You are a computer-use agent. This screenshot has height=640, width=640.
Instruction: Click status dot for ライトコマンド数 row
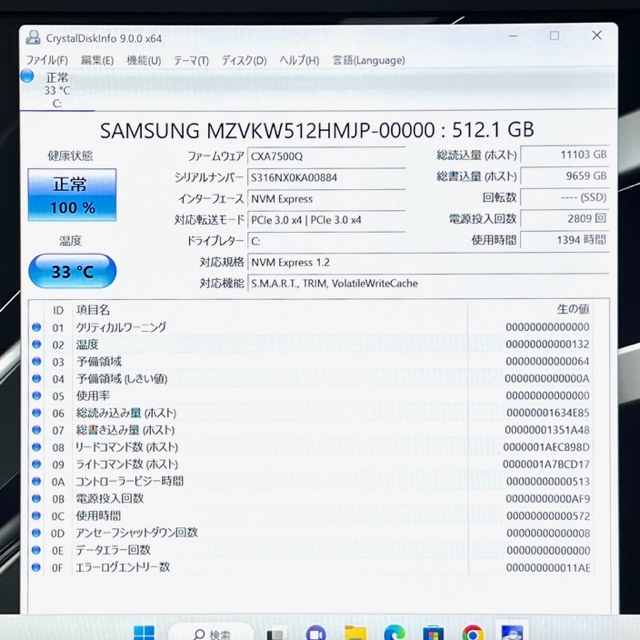36,464
